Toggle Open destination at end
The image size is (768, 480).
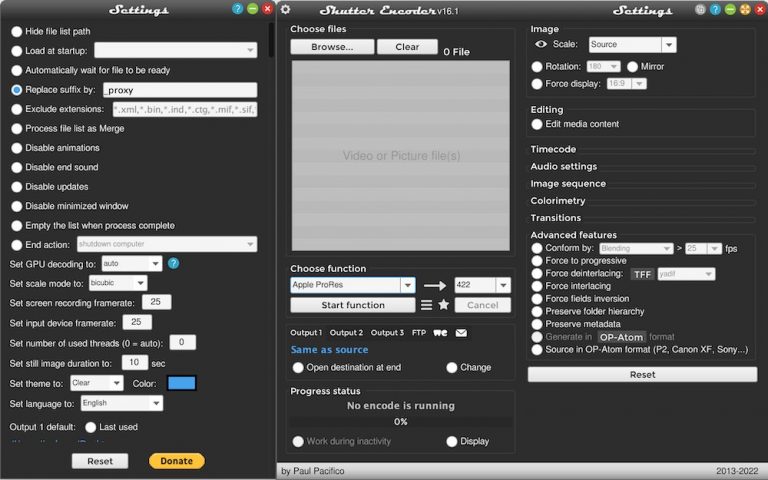297,368
